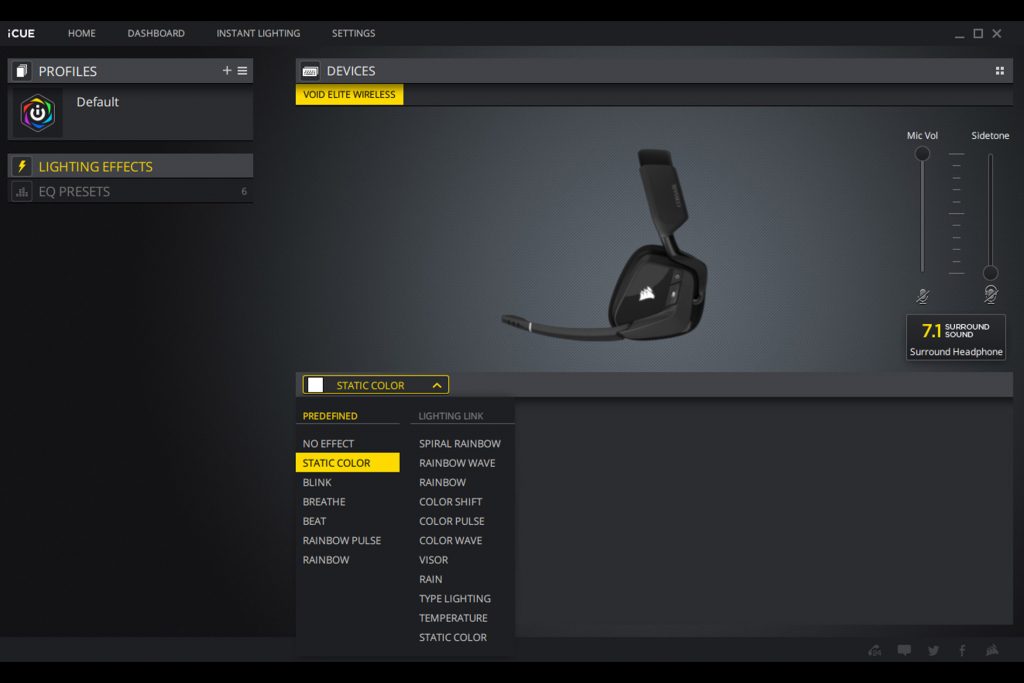Image resolution: width=1024 pixels, height=683 pixels.
Task: Choose the Rainbow Wave effect
Action: coord(457,463)
